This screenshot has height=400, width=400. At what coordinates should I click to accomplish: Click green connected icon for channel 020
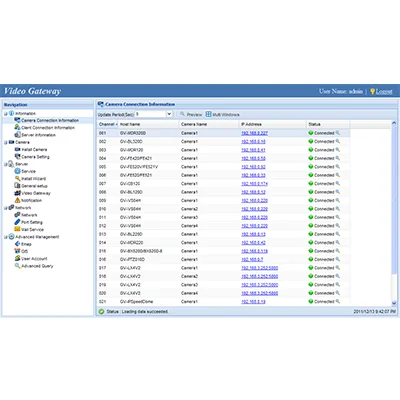click(311, 293)
